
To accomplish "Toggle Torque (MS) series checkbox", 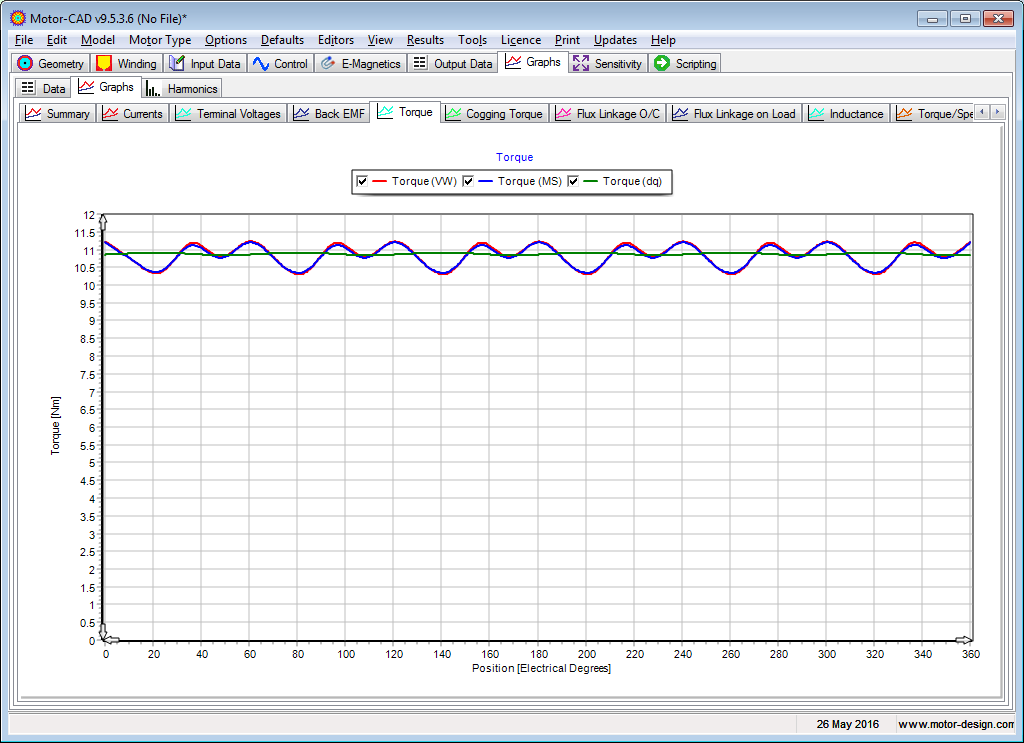I will pos(468,182).
